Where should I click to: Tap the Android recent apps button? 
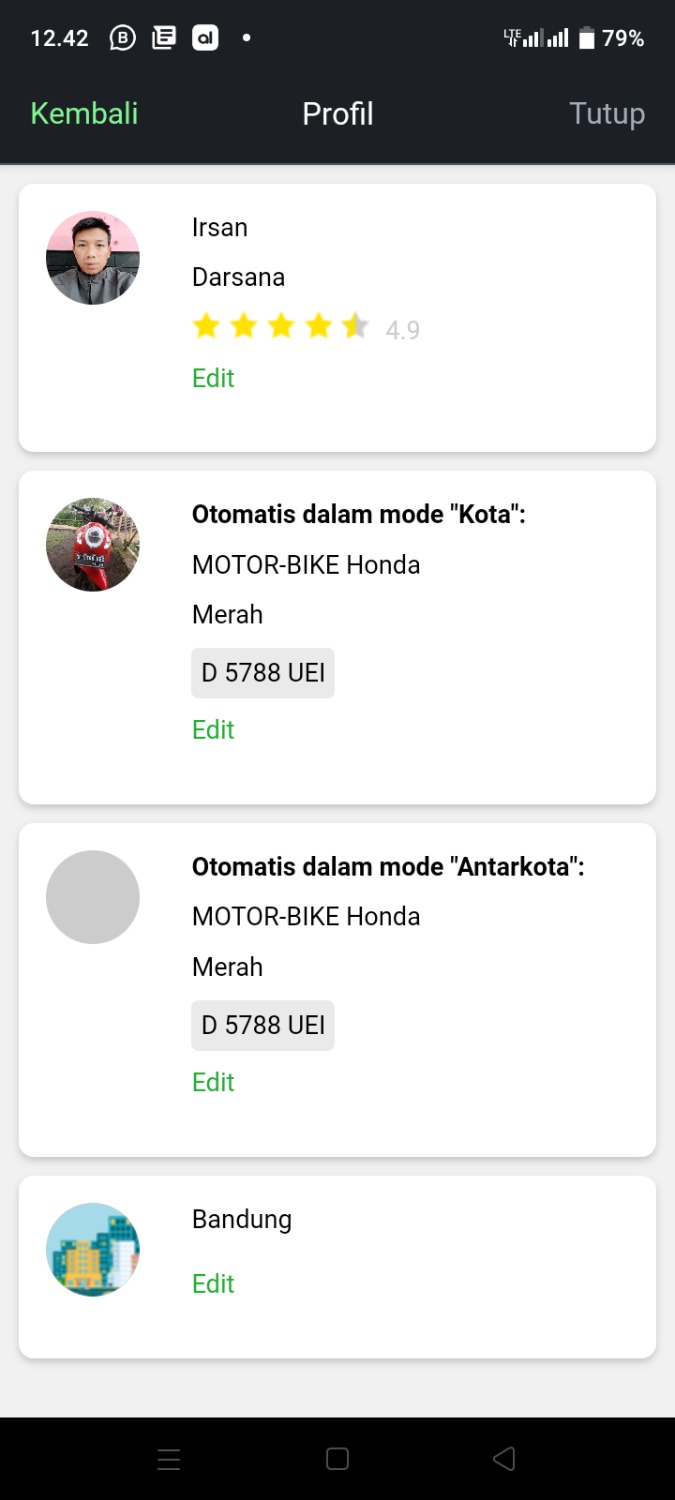coord(169,1459)
